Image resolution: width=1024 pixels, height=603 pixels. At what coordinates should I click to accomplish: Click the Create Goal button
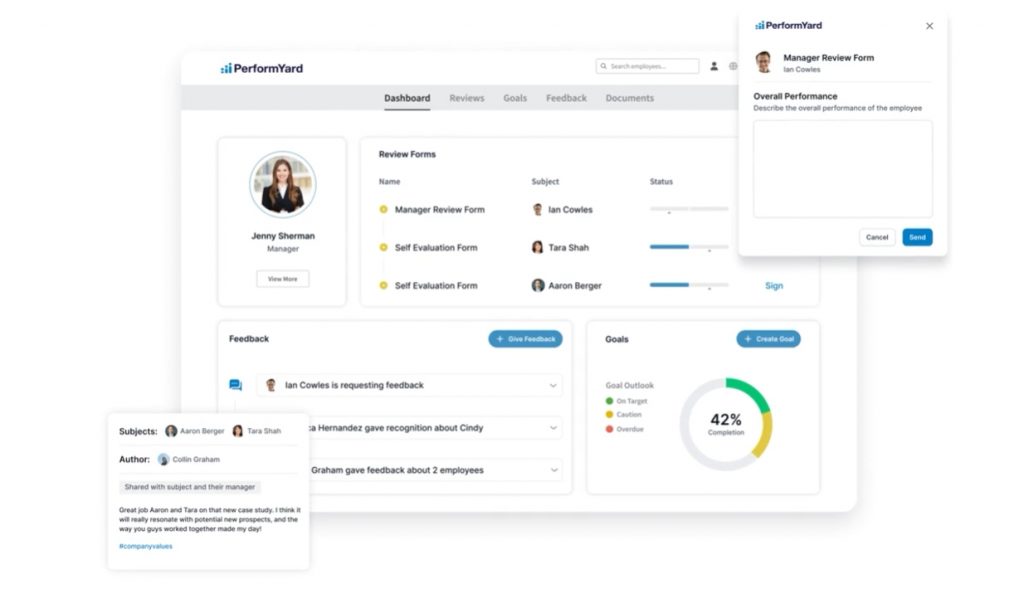(x=769, y=339)
